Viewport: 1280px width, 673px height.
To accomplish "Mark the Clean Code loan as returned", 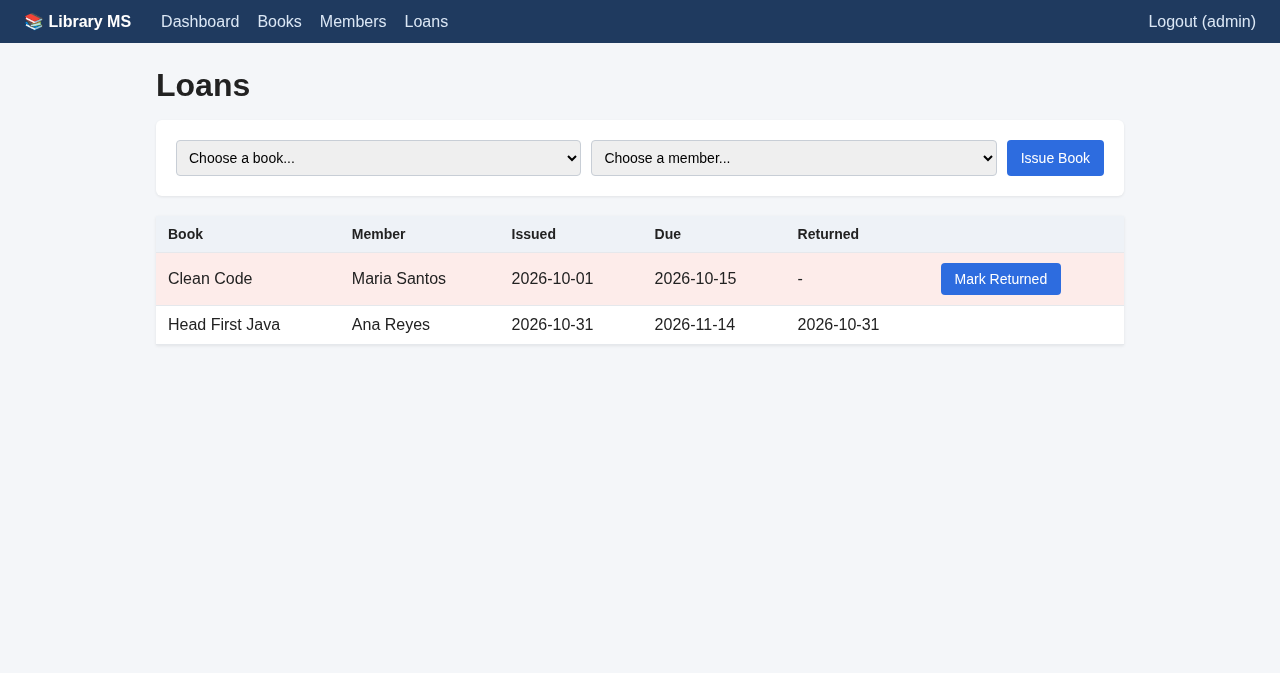I will coord(1001,279).
